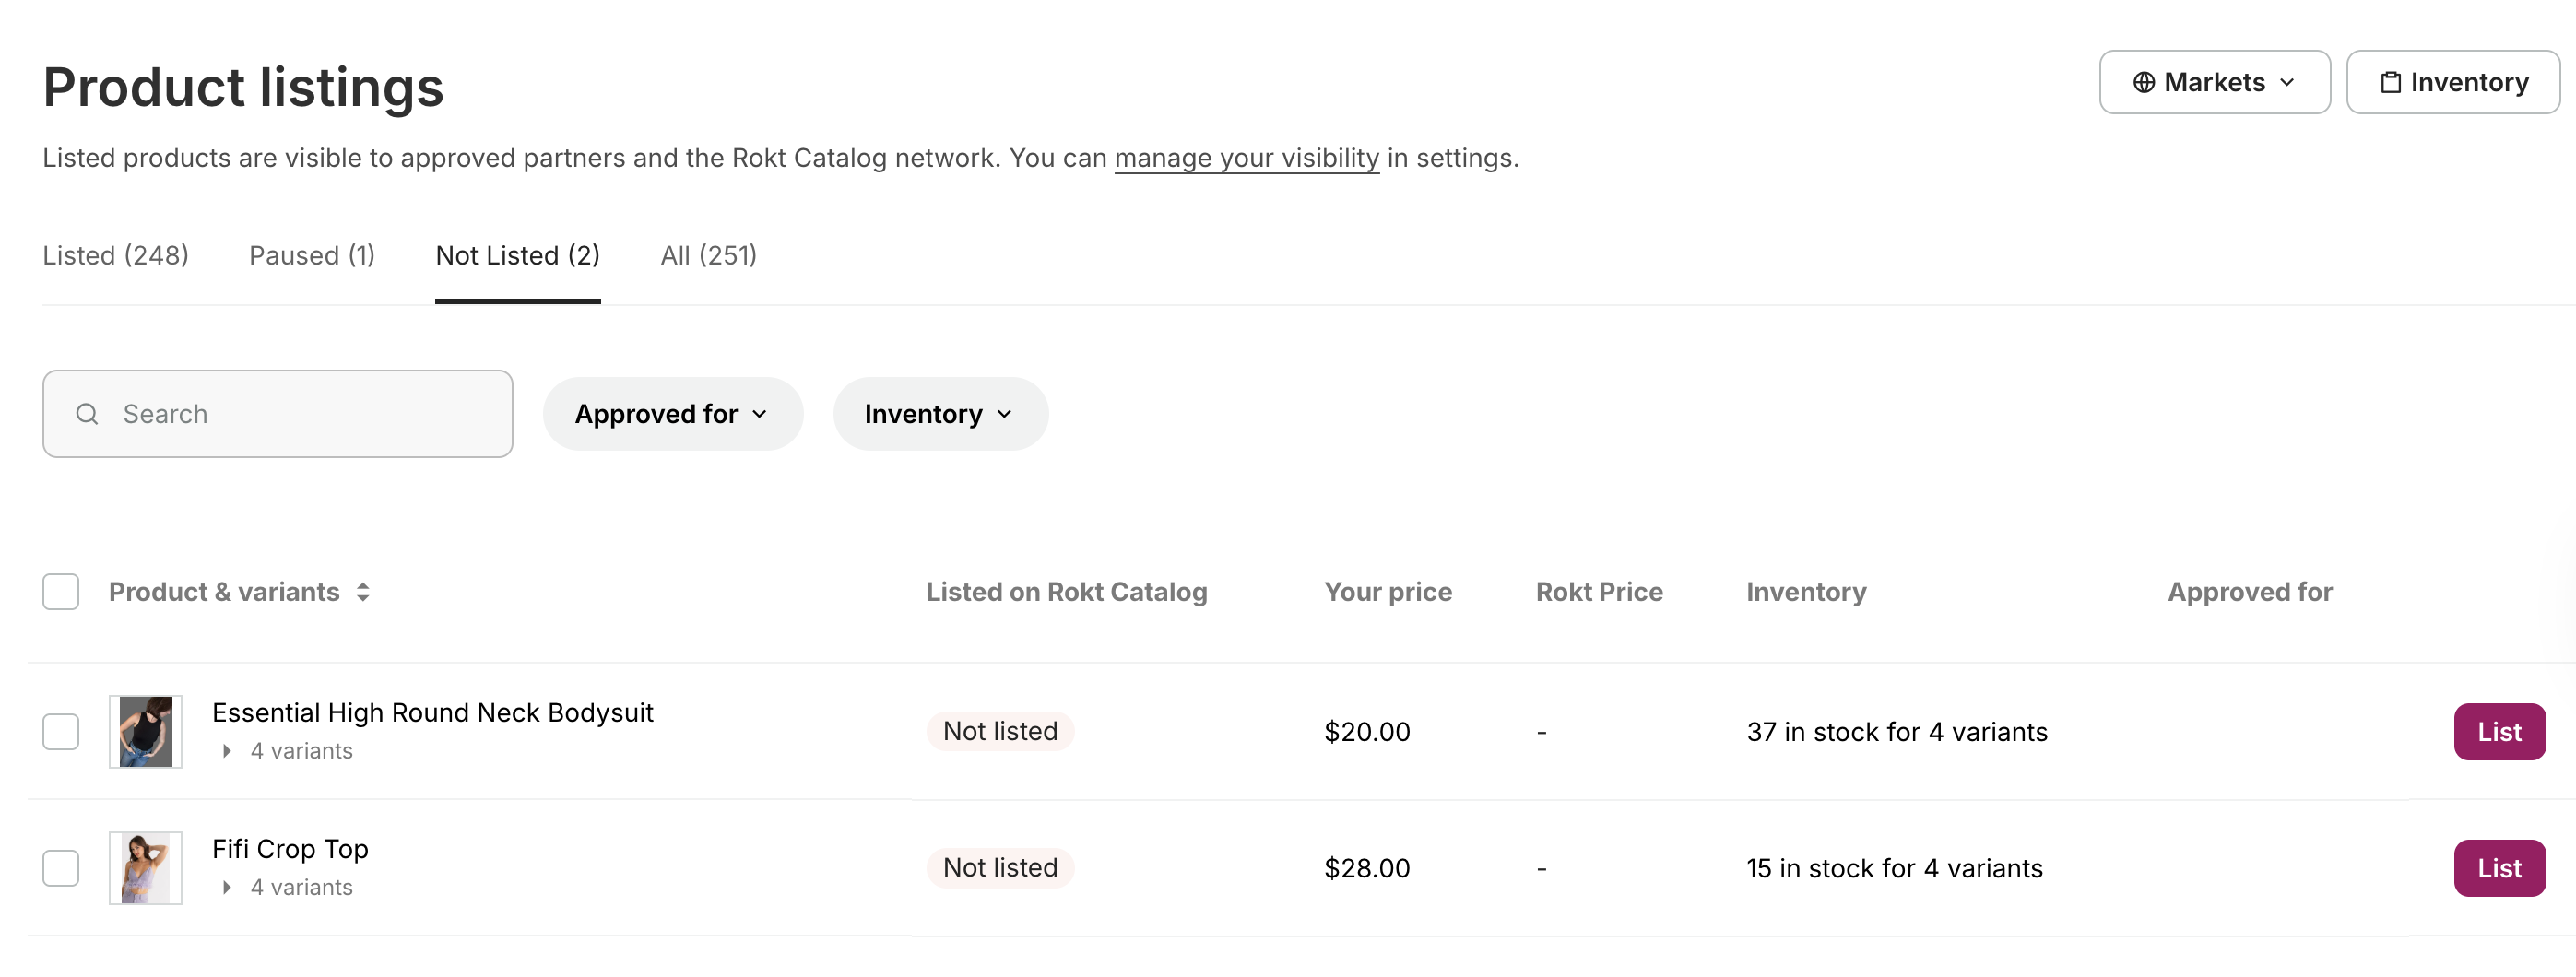Open Fifi Crop Top thumbnail image

click(146, 868)
